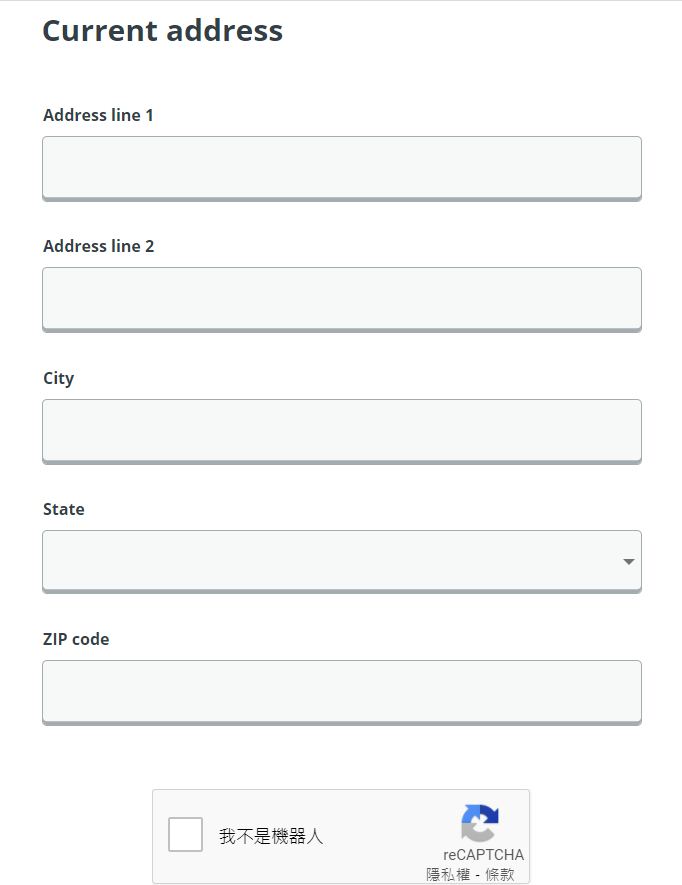
Task: Show the list of states
Action: point(342,562)
